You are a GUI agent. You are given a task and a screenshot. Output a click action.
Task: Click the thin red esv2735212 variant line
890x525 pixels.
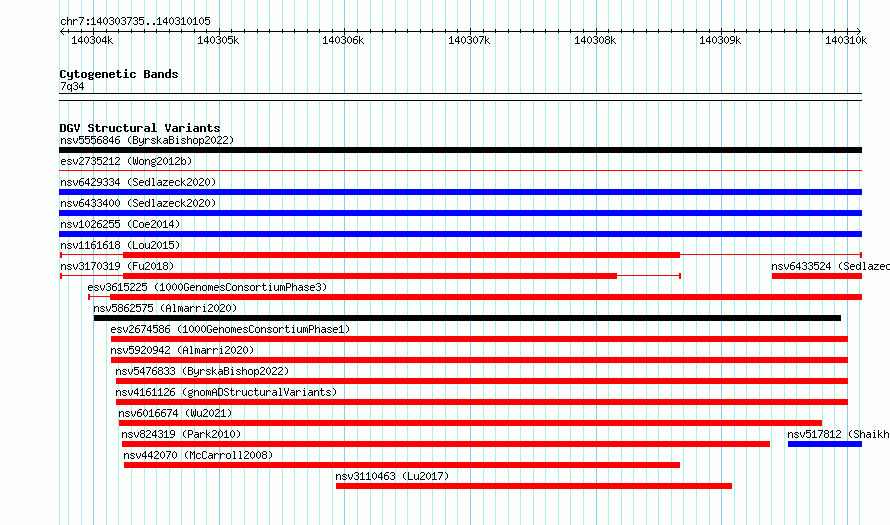[x=460, y=170]
